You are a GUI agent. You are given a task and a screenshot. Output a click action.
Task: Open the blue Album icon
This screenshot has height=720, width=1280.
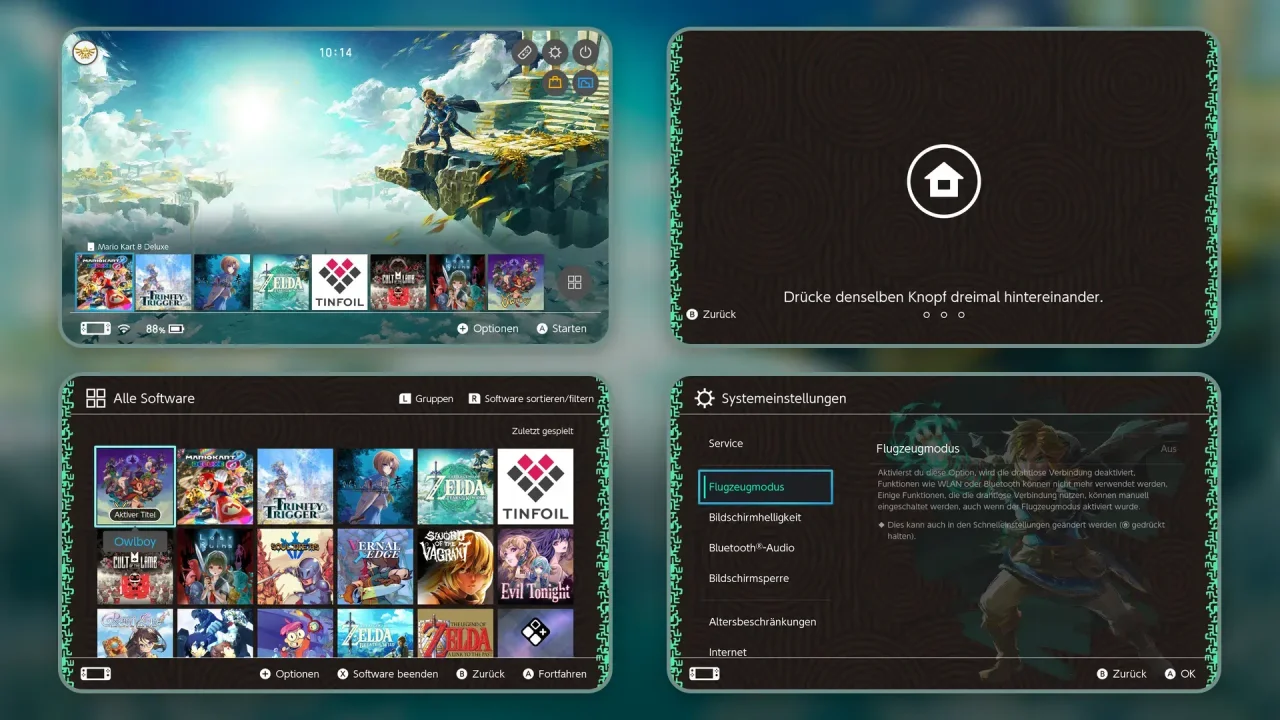coord(586,82)
